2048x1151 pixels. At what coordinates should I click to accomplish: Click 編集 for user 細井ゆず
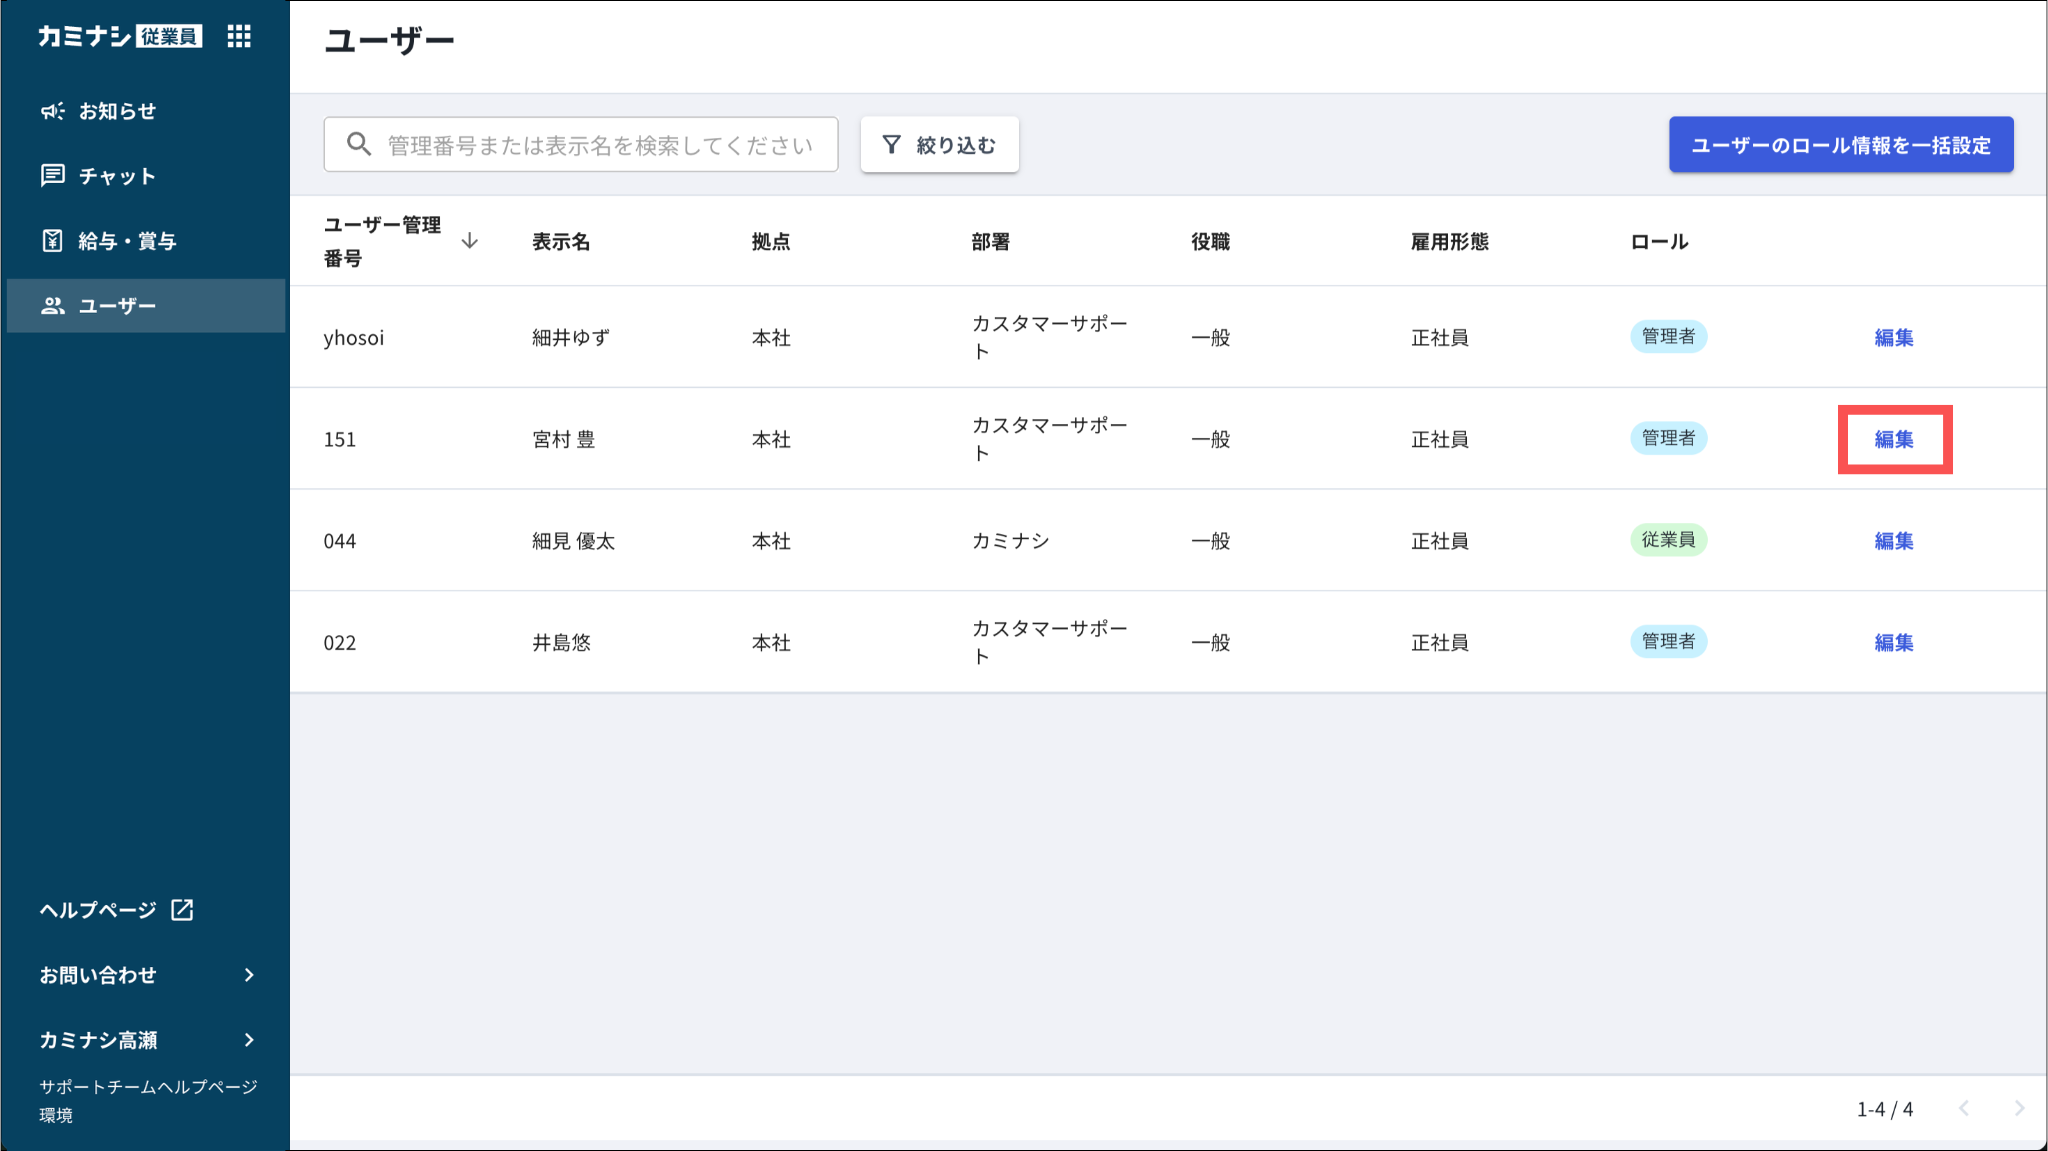pos(1893,338)
